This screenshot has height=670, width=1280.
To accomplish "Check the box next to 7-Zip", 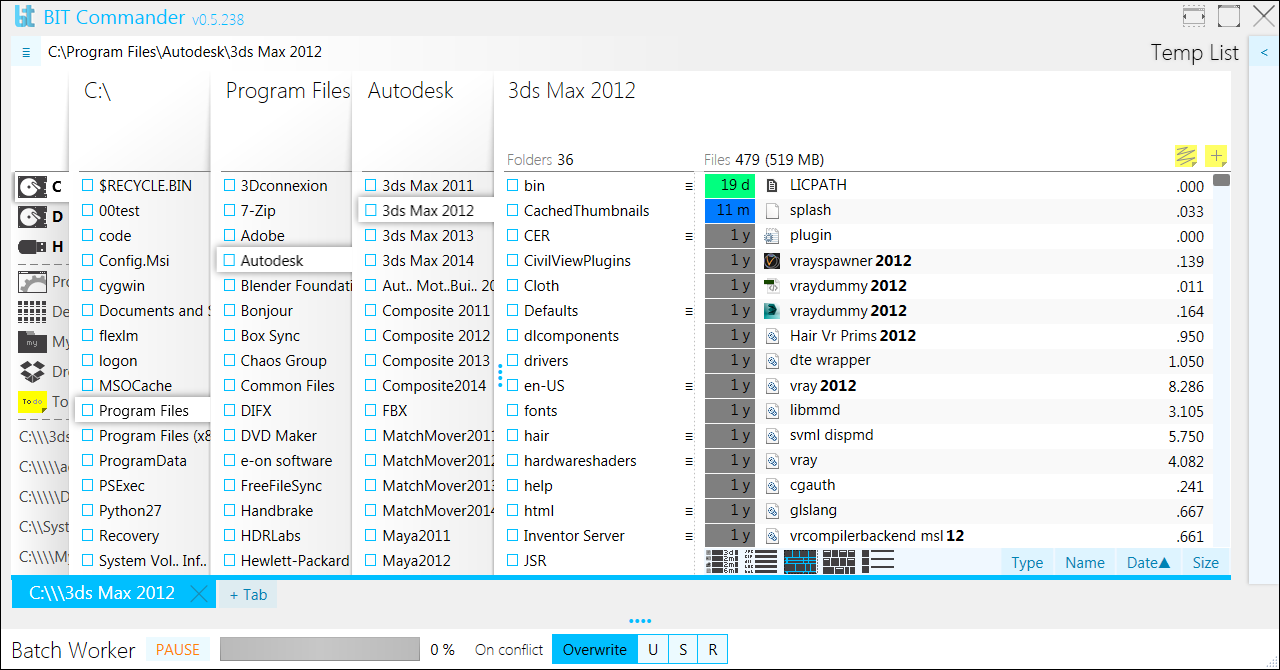I will tap(230, 211).
